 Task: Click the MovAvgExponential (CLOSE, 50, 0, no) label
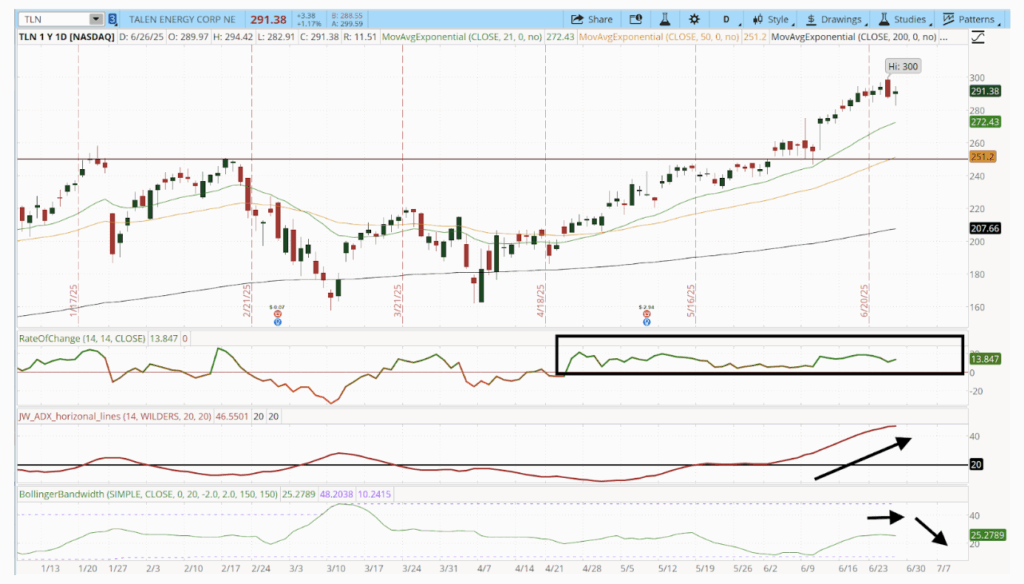[x=659, y=37]
